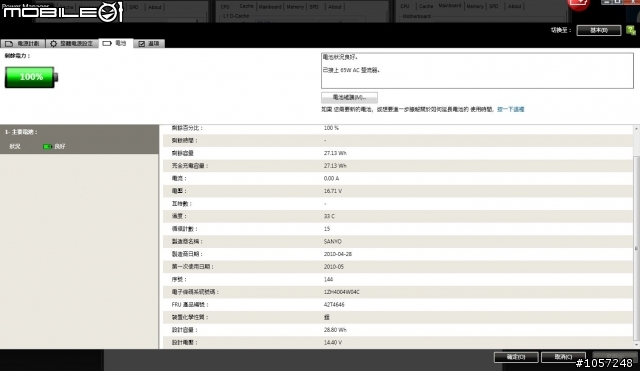
Task: Confirm with the 確定(O) button
Action: 516,357
